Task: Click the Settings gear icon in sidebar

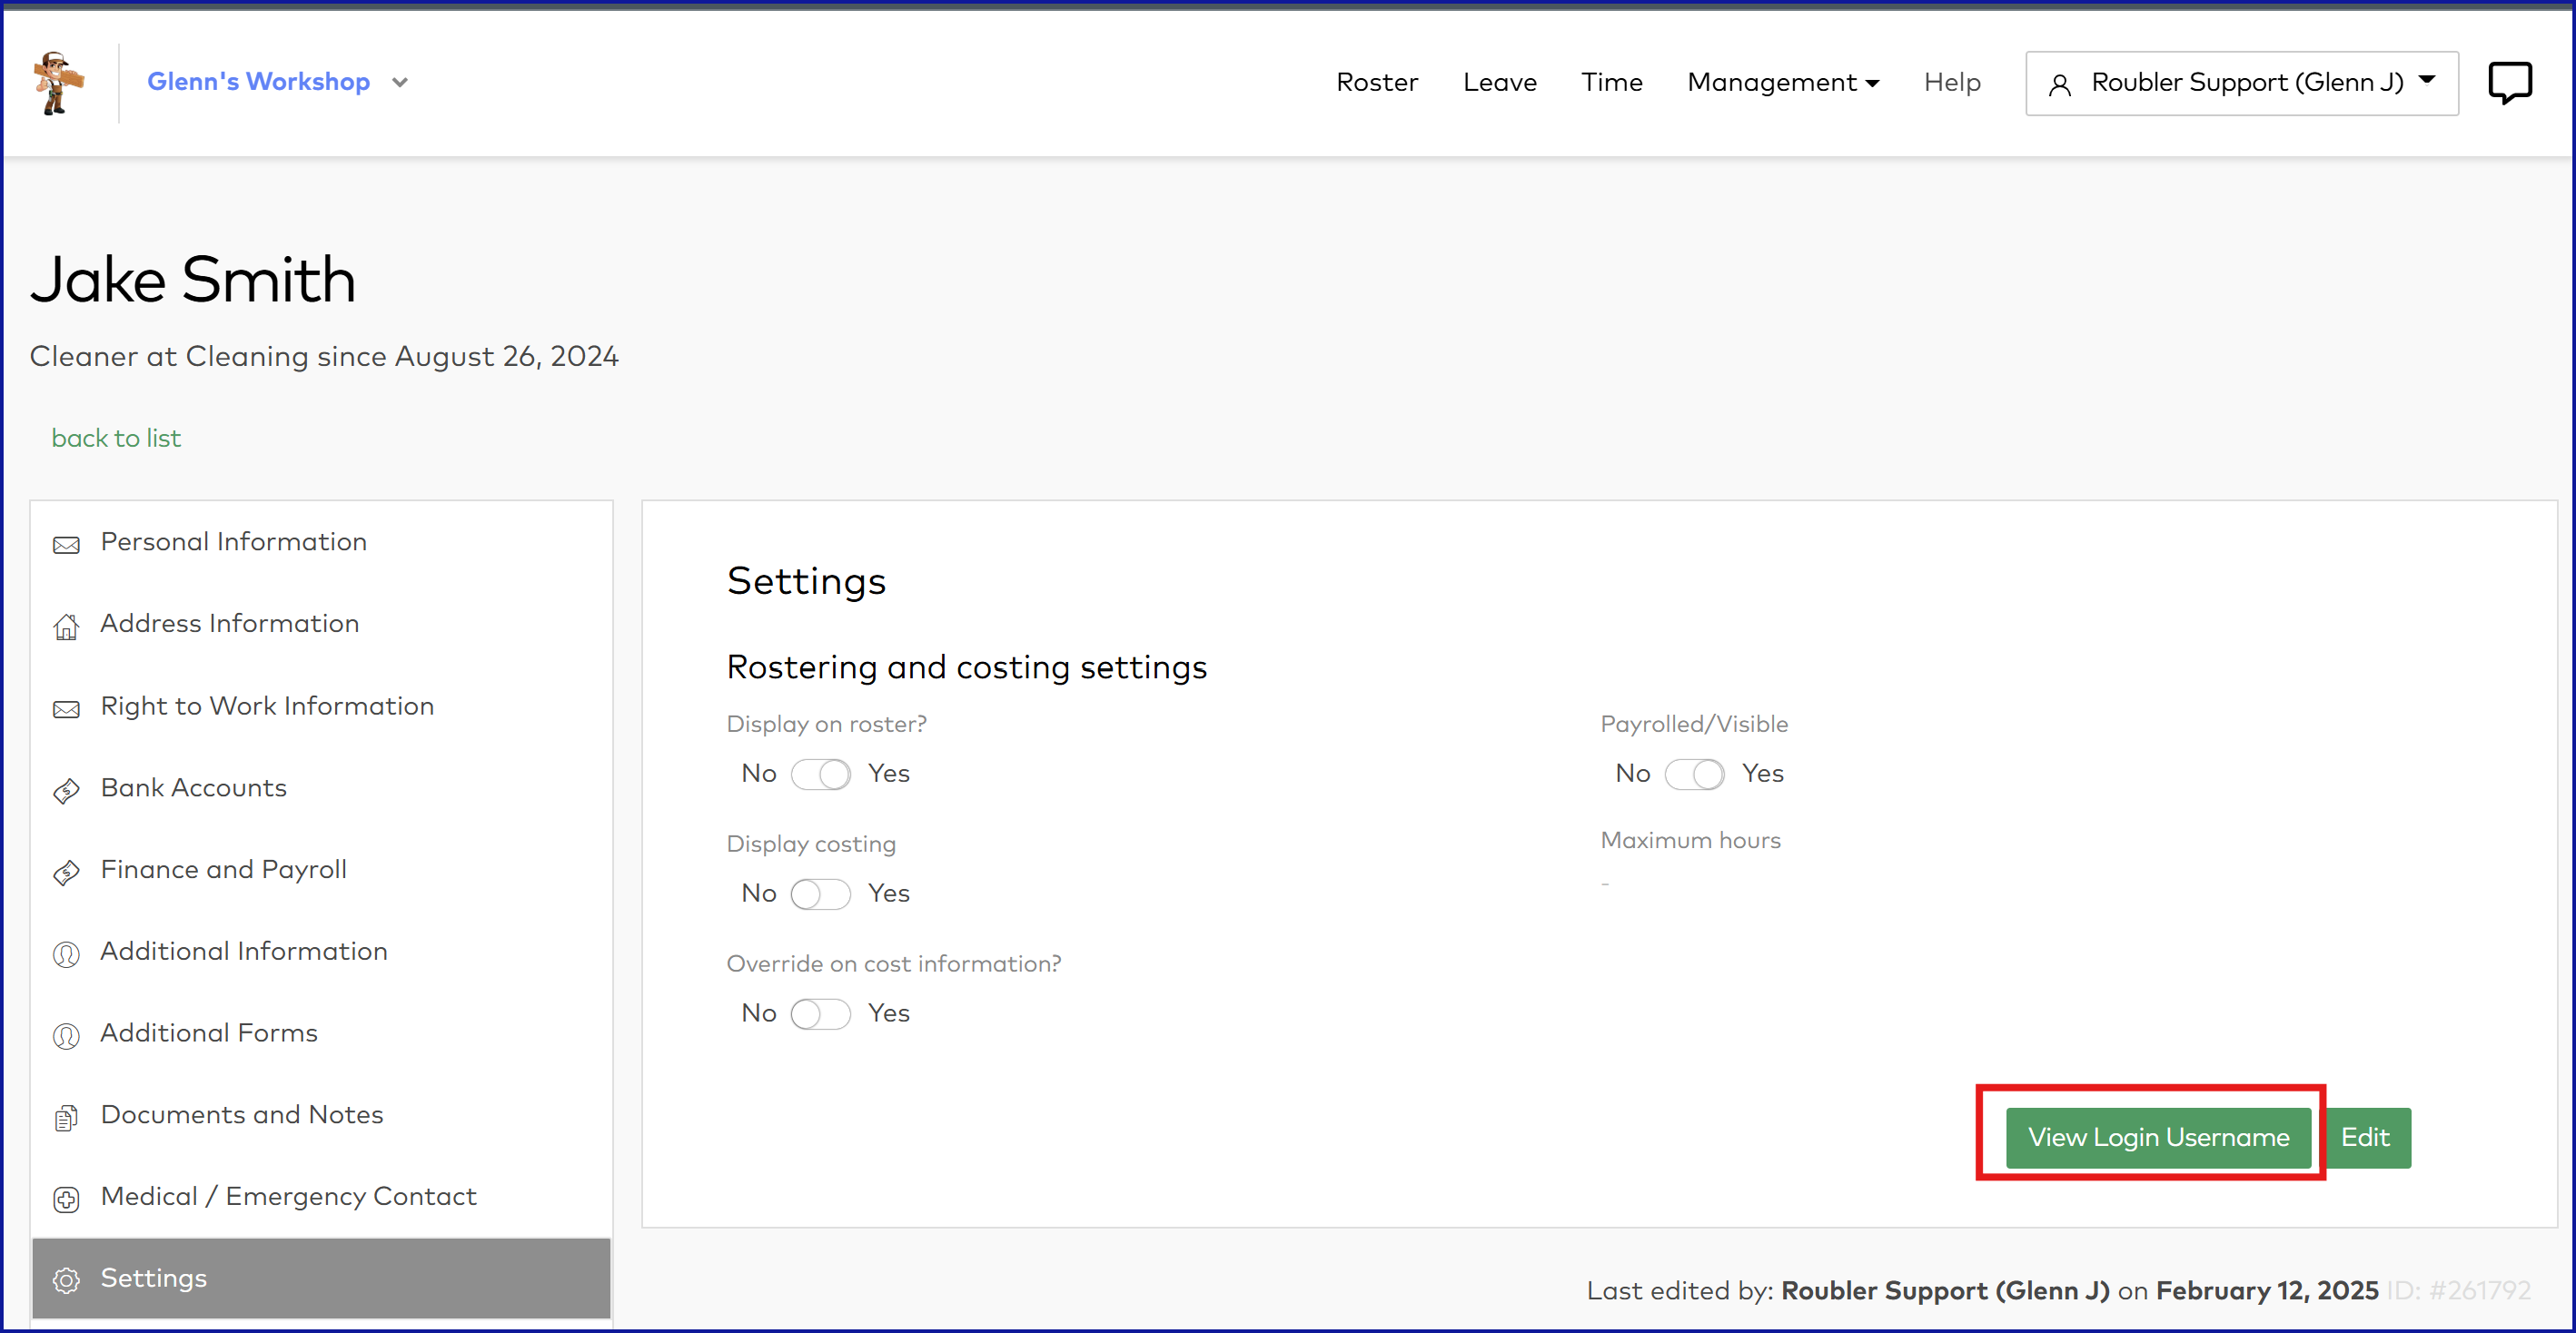Action: (x=66, y=1280)
